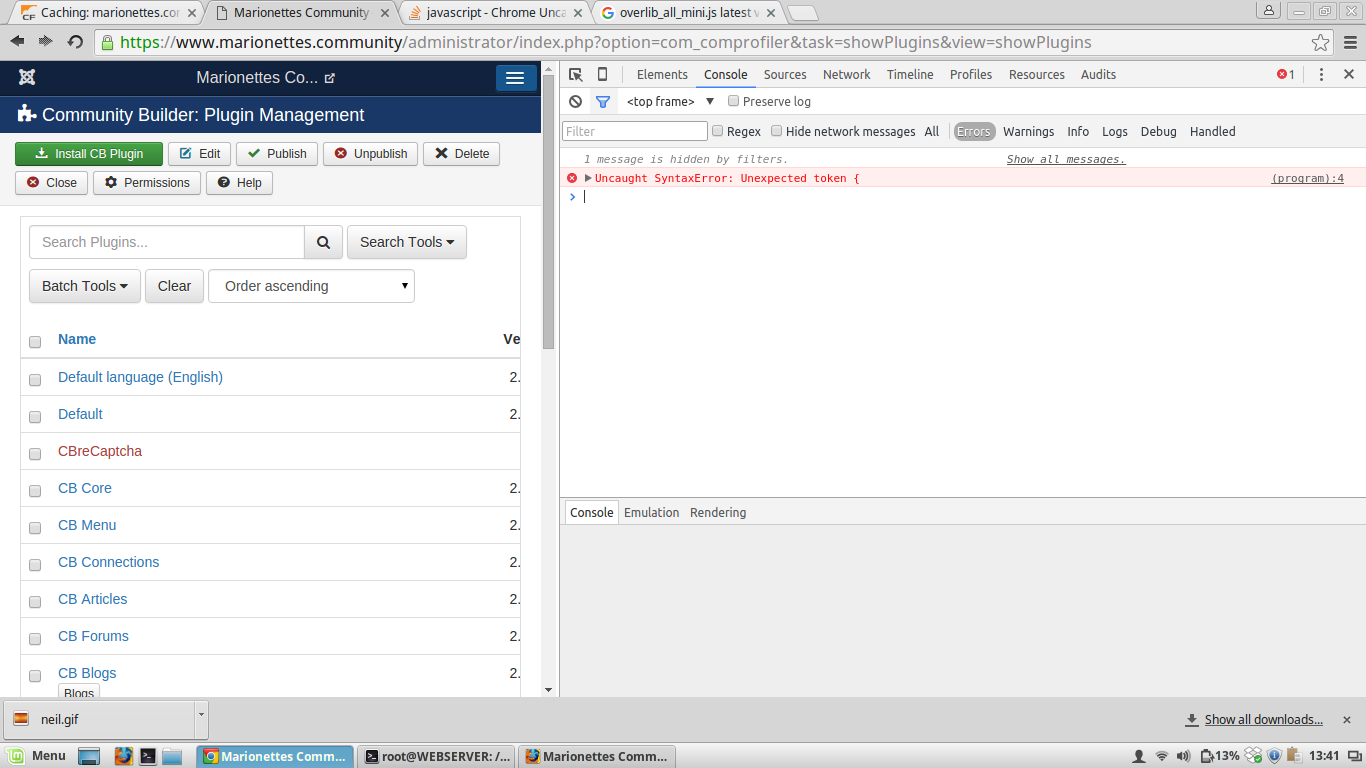Open (program):4 source link
Screen dimensions: 1366x768
click(1307, 178)
